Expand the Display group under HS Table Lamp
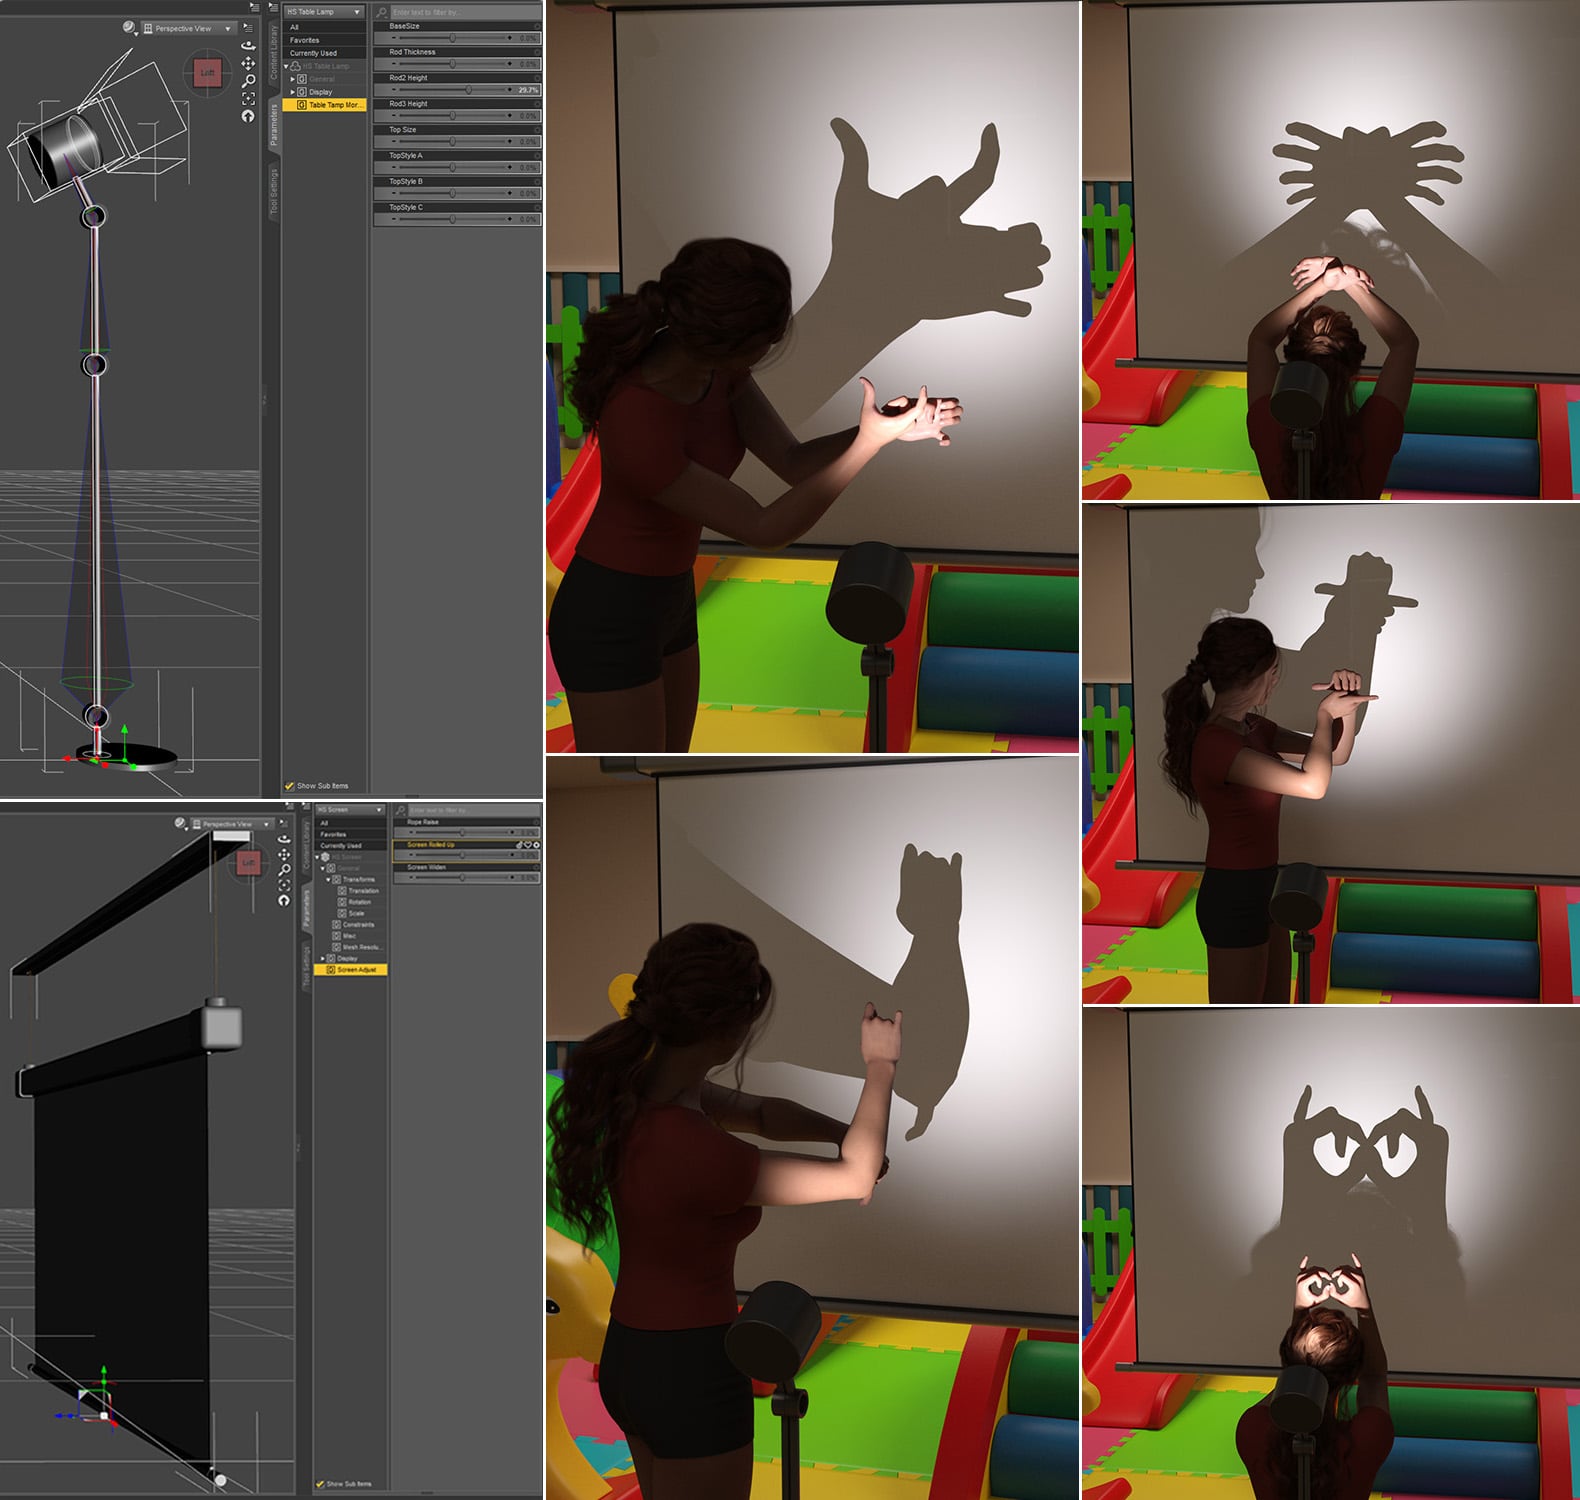Screen dimensions: 1580x1500 point(293,92)
